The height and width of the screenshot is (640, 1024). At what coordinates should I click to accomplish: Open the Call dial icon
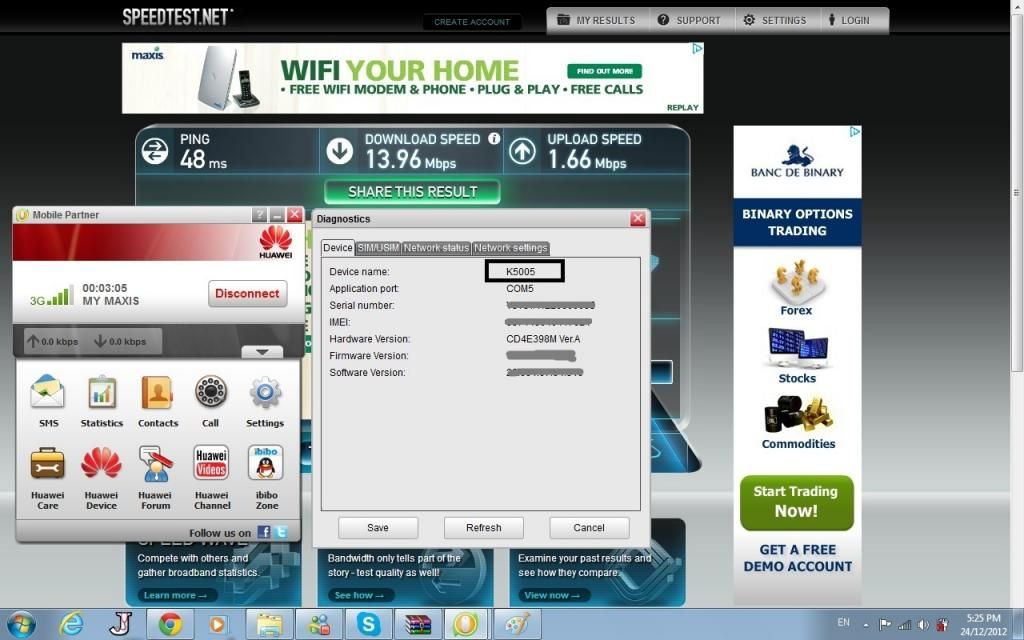click(210, 394)
